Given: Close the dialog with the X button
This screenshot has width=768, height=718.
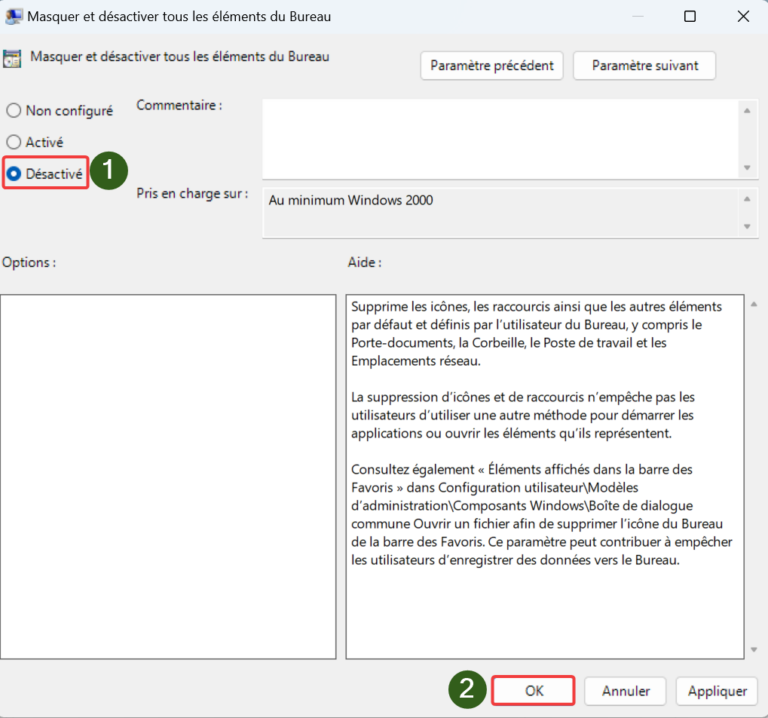Looking at the screenshot, I should click(x=741, y=16).
